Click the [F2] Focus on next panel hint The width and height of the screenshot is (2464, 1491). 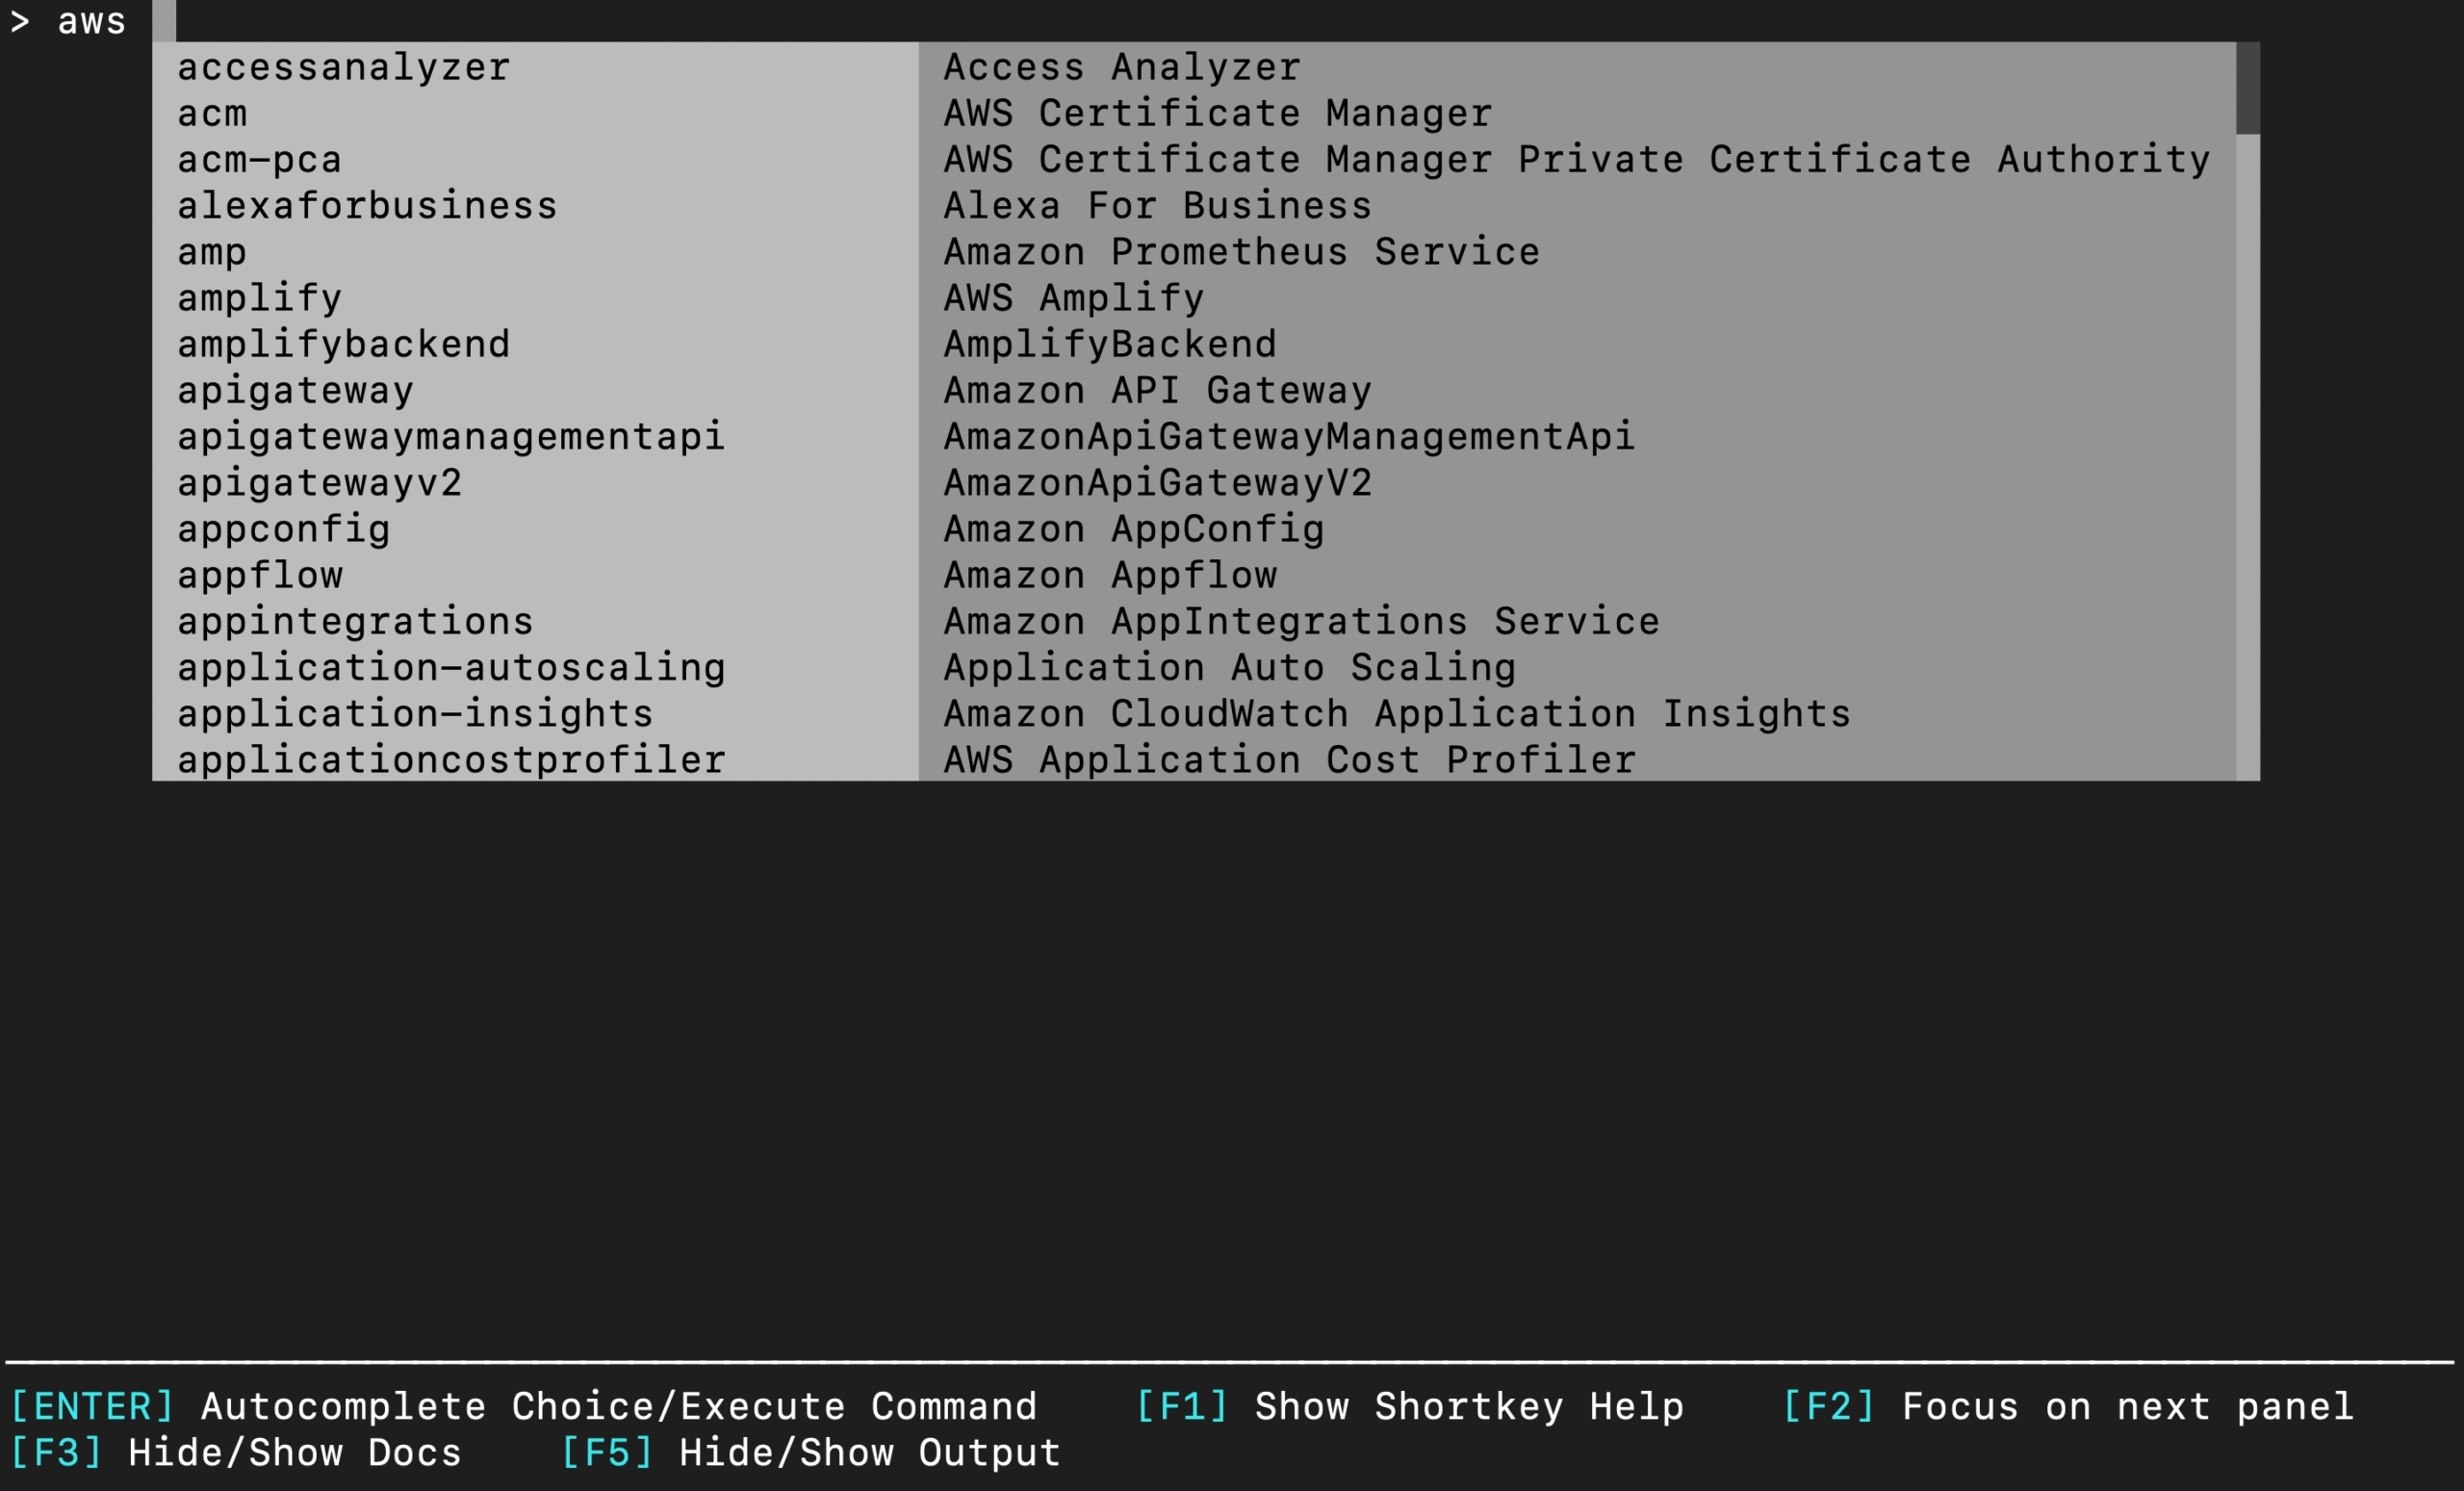point(2068,1406)
